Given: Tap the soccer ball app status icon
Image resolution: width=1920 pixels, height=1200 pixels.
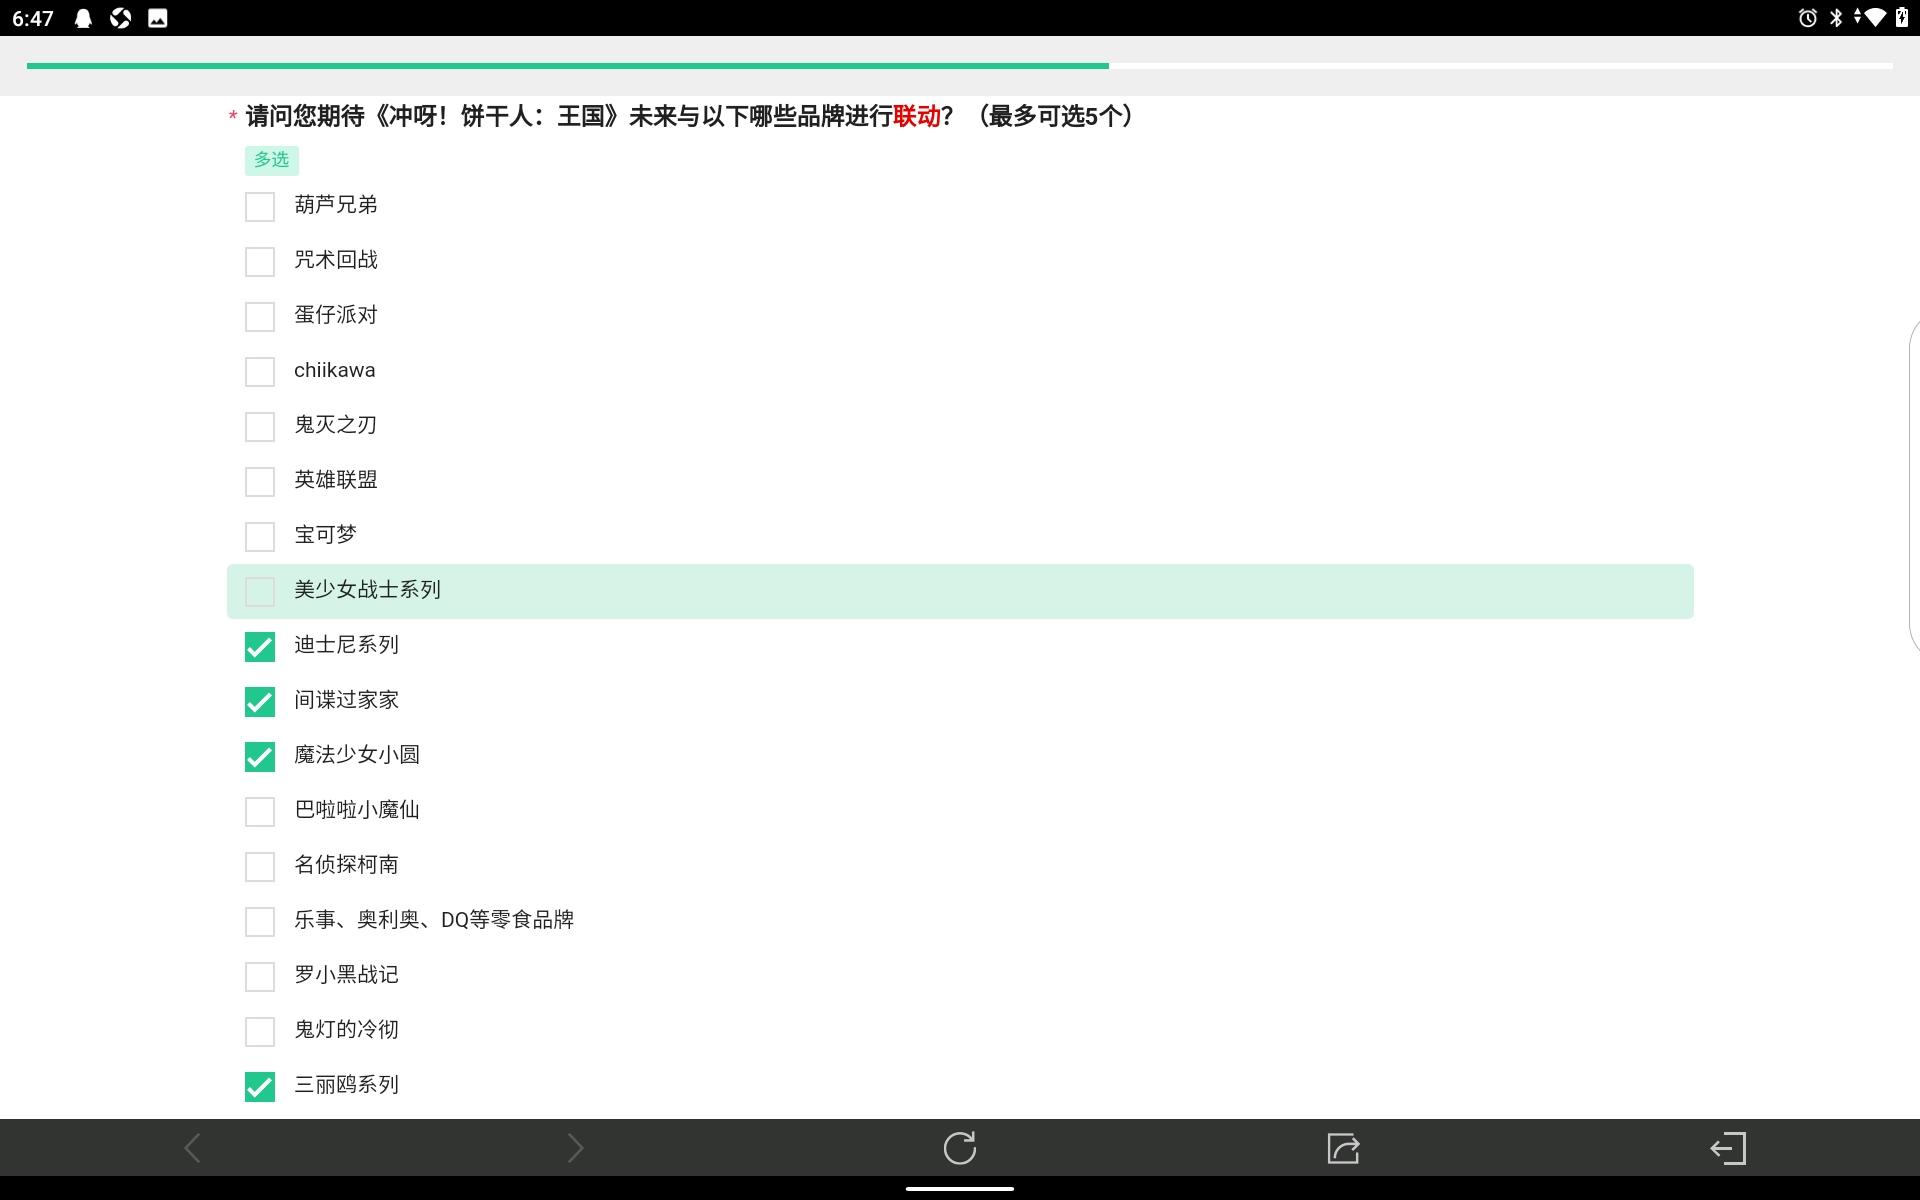Looking at the screenshot, I should point(121,18).
